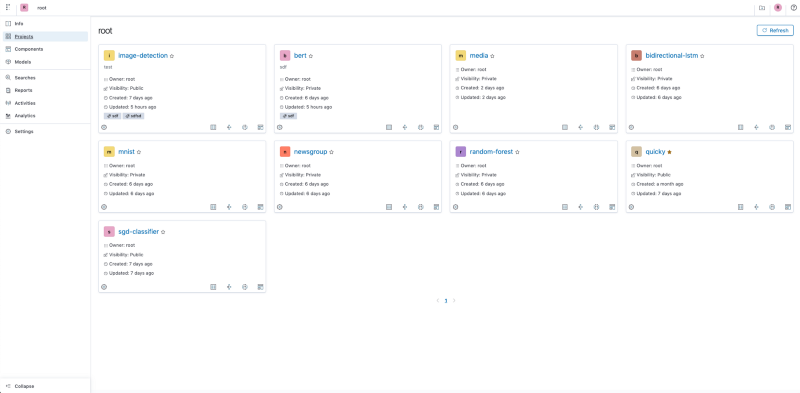This screenshot has height=393, width=800.
Task: Open dashboard icon on sgd-classifier card
Action: click(x=260, y=287)
